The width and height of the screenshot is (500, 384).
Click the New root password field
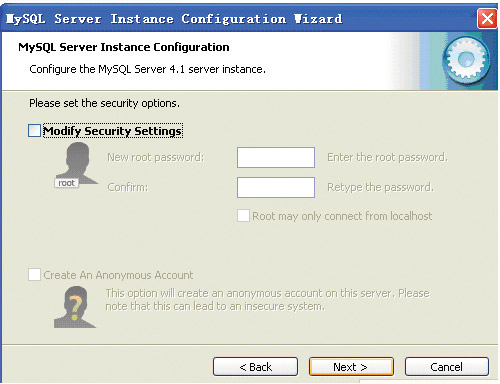(276, 157)
